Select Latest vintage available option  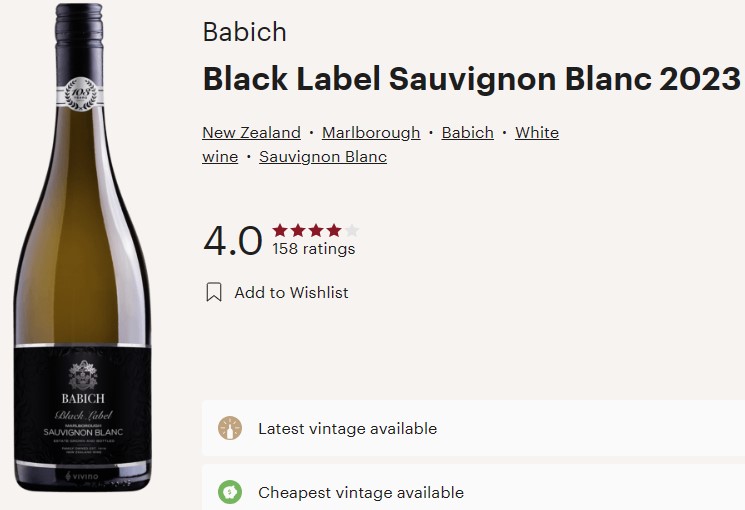pyautogui.click(x=473, y=428)
